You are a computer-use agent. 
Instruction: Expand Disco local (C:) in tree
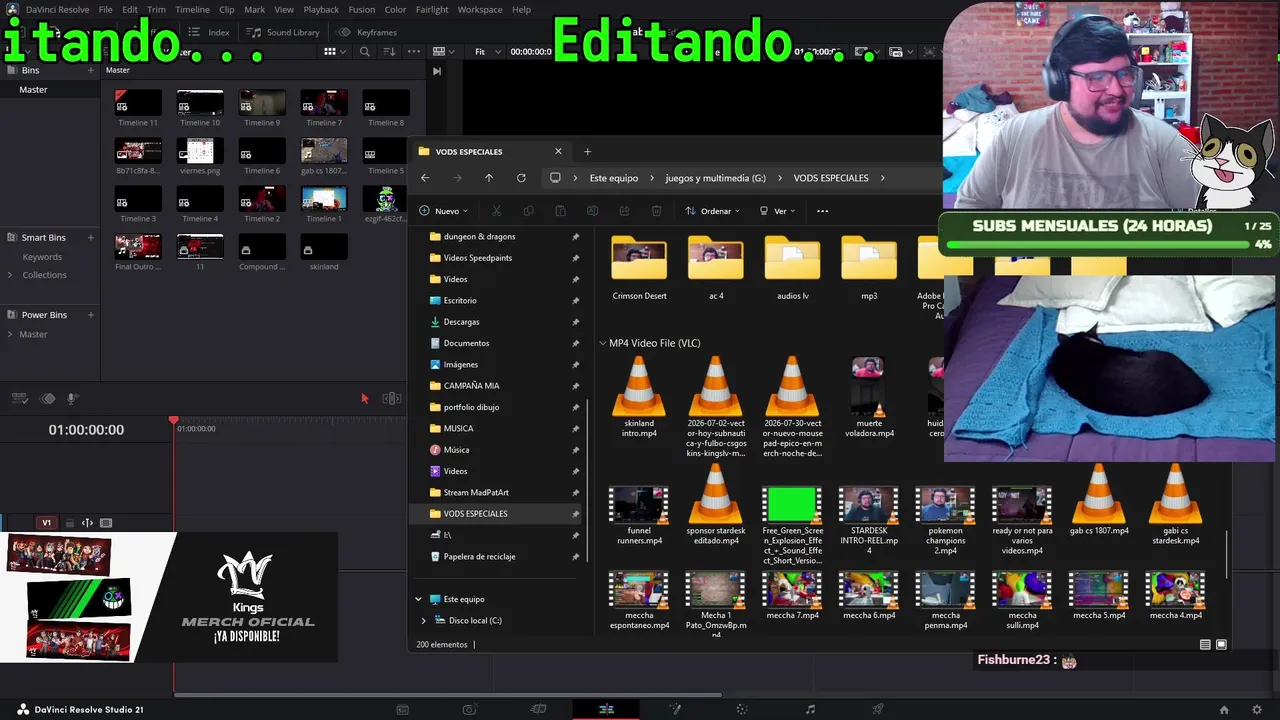423,621
